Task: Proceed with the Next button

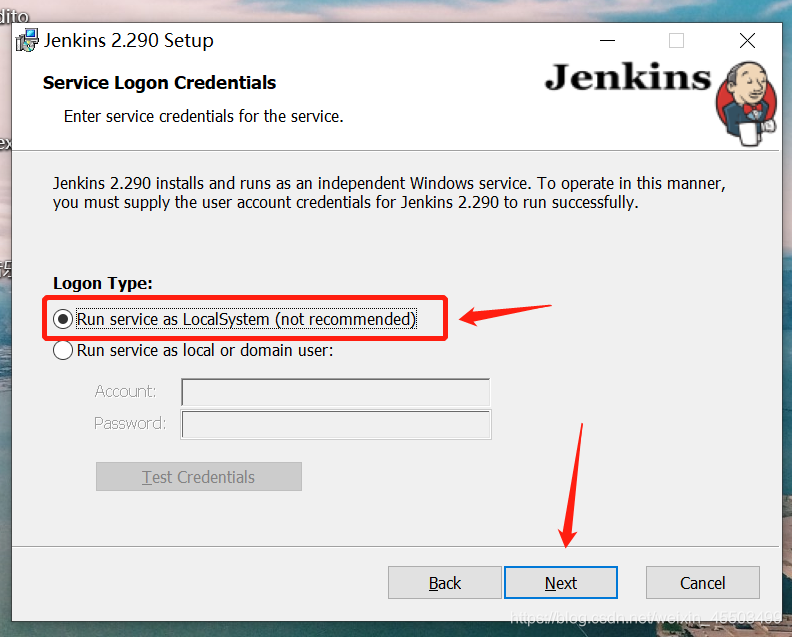Action: tap(561, 582)
